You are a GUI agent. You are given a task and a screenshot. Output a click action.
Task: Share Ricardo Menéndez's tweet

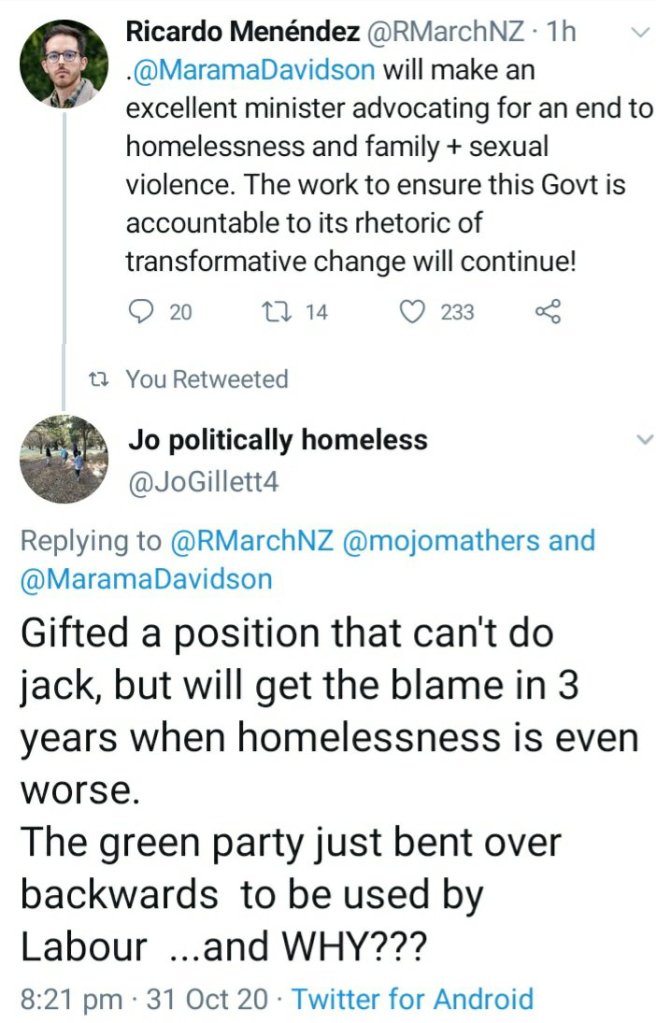(549, 312)
